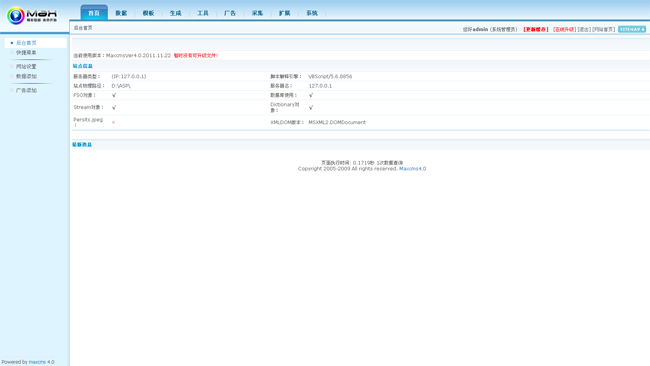
Task: Open 快捷菜单 in the sidebar
Action: [26, 53]
